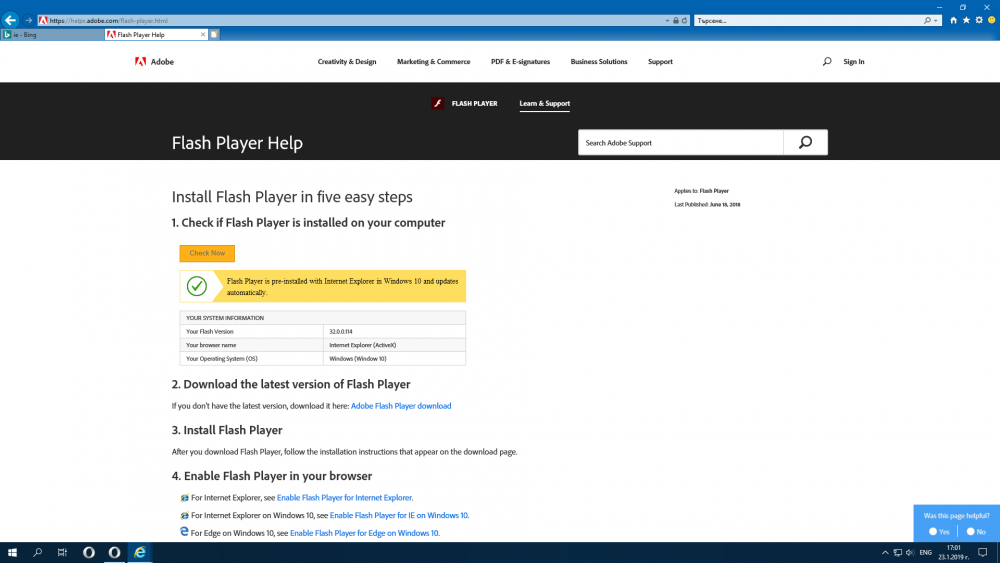
Task: Click the Adobe site search magnifier
Action: click(x=827, y=62)
